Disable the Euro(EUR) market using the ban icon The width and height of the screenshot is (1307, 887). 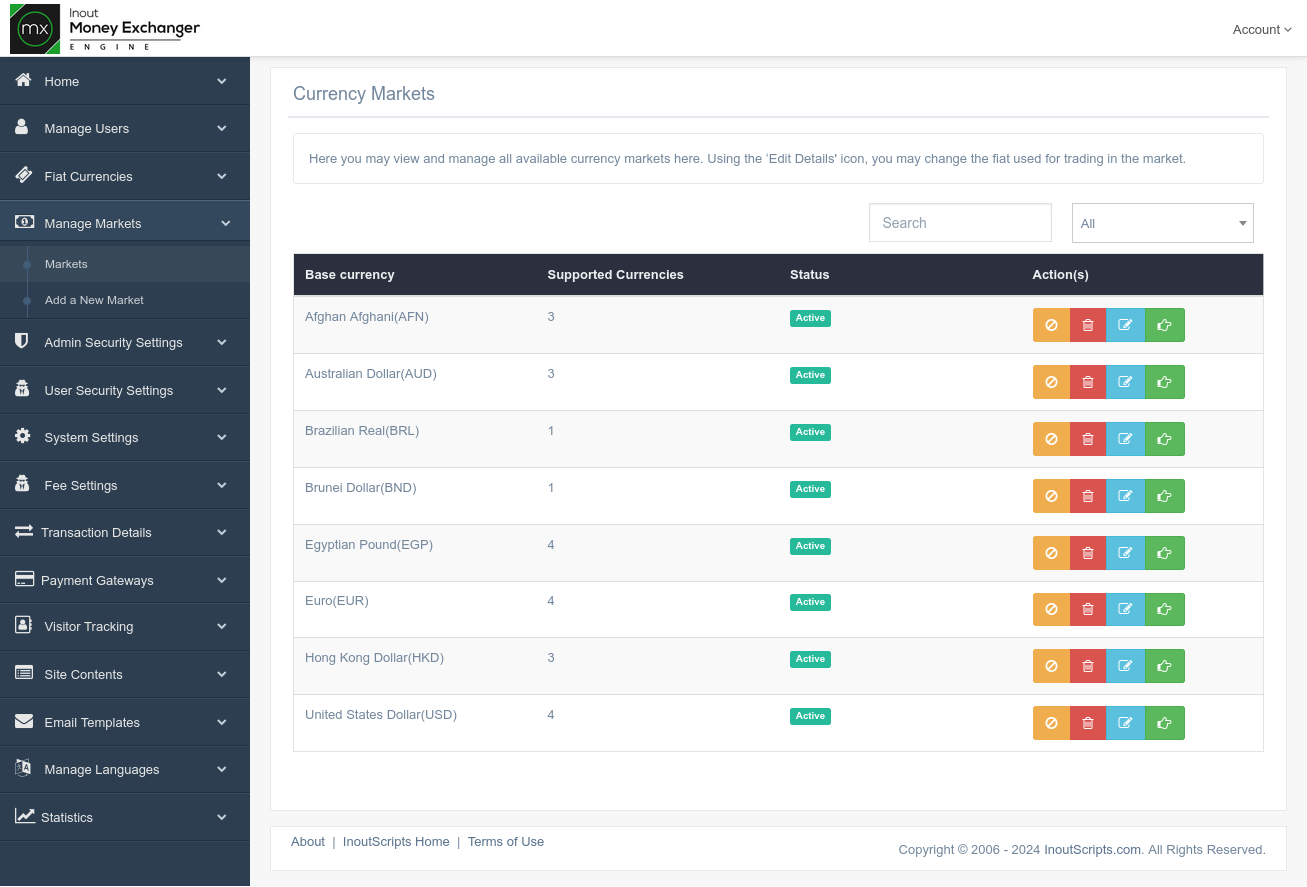1051,609
